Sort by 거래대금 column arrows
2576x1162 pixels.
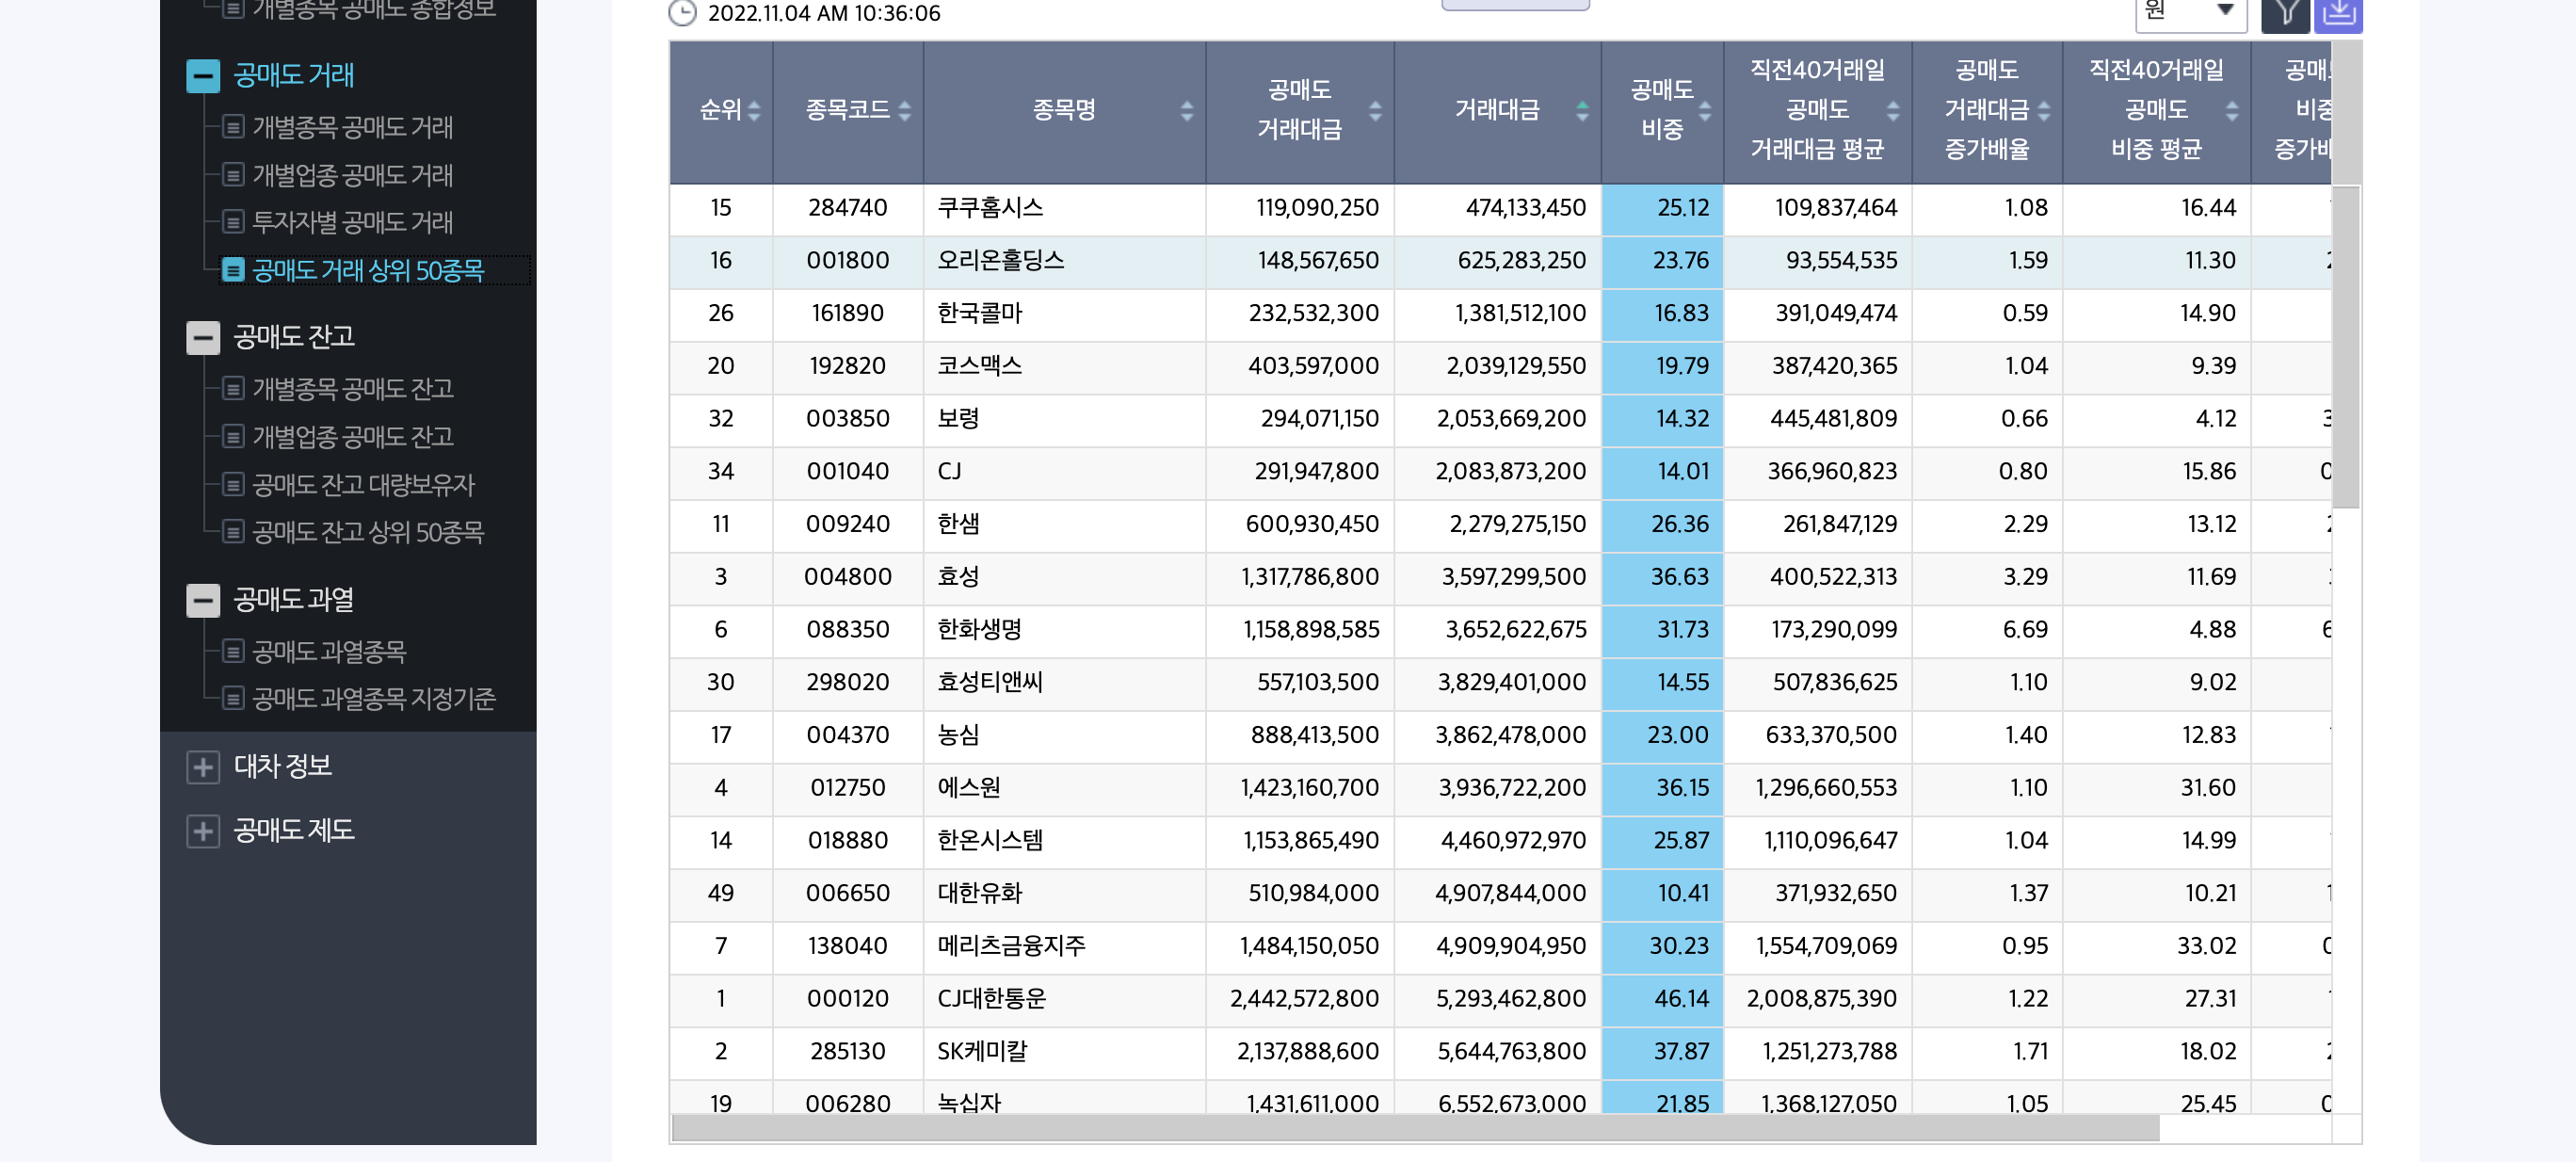pos(1582,110)
